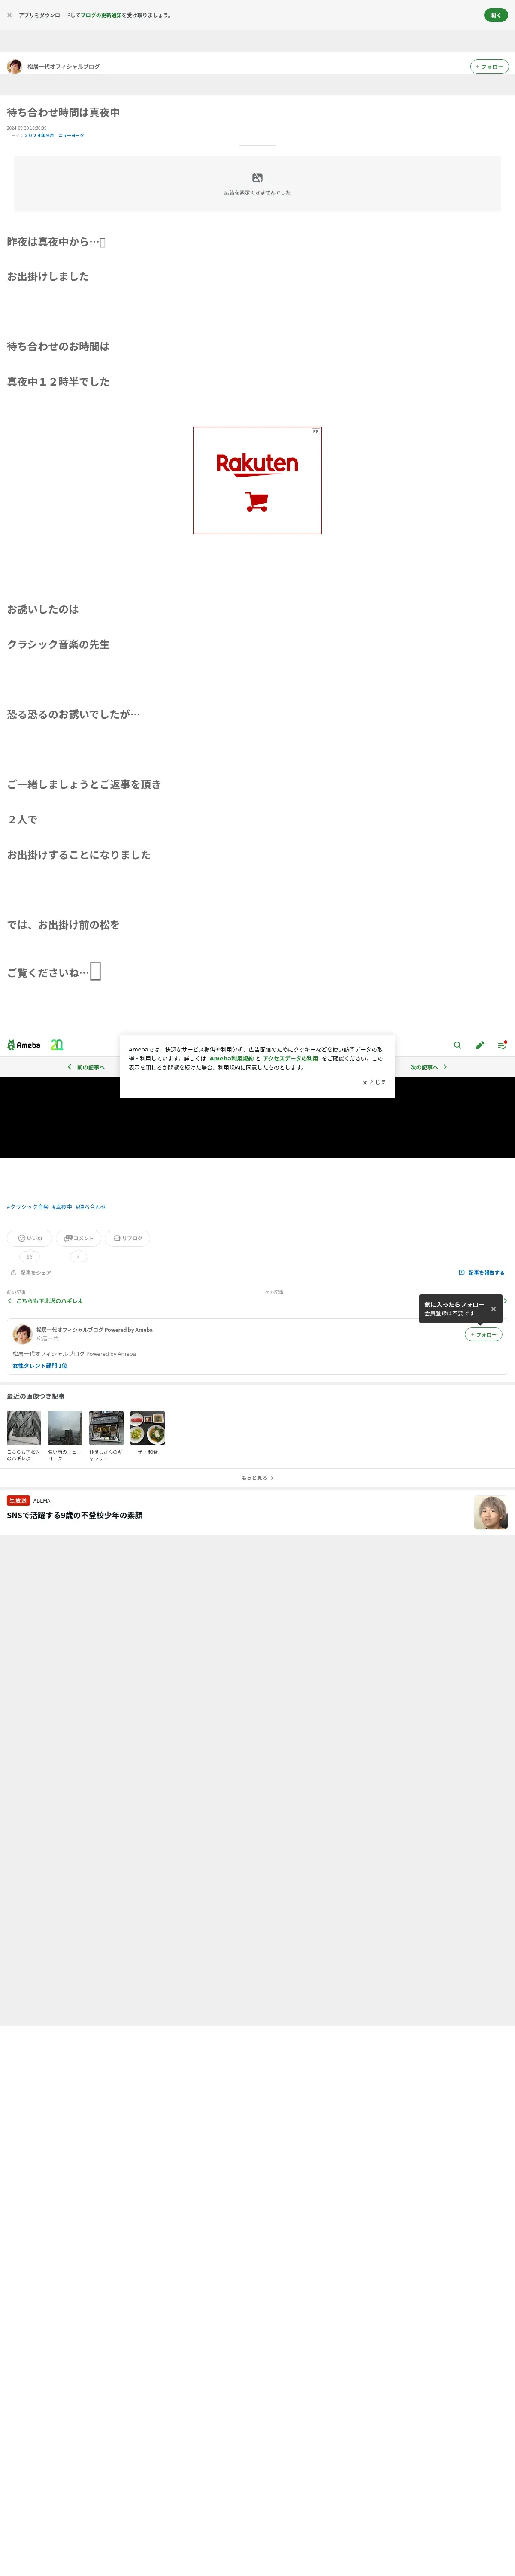
Task: Click the Ameba logo in navigation bar
Action: 24,1045
